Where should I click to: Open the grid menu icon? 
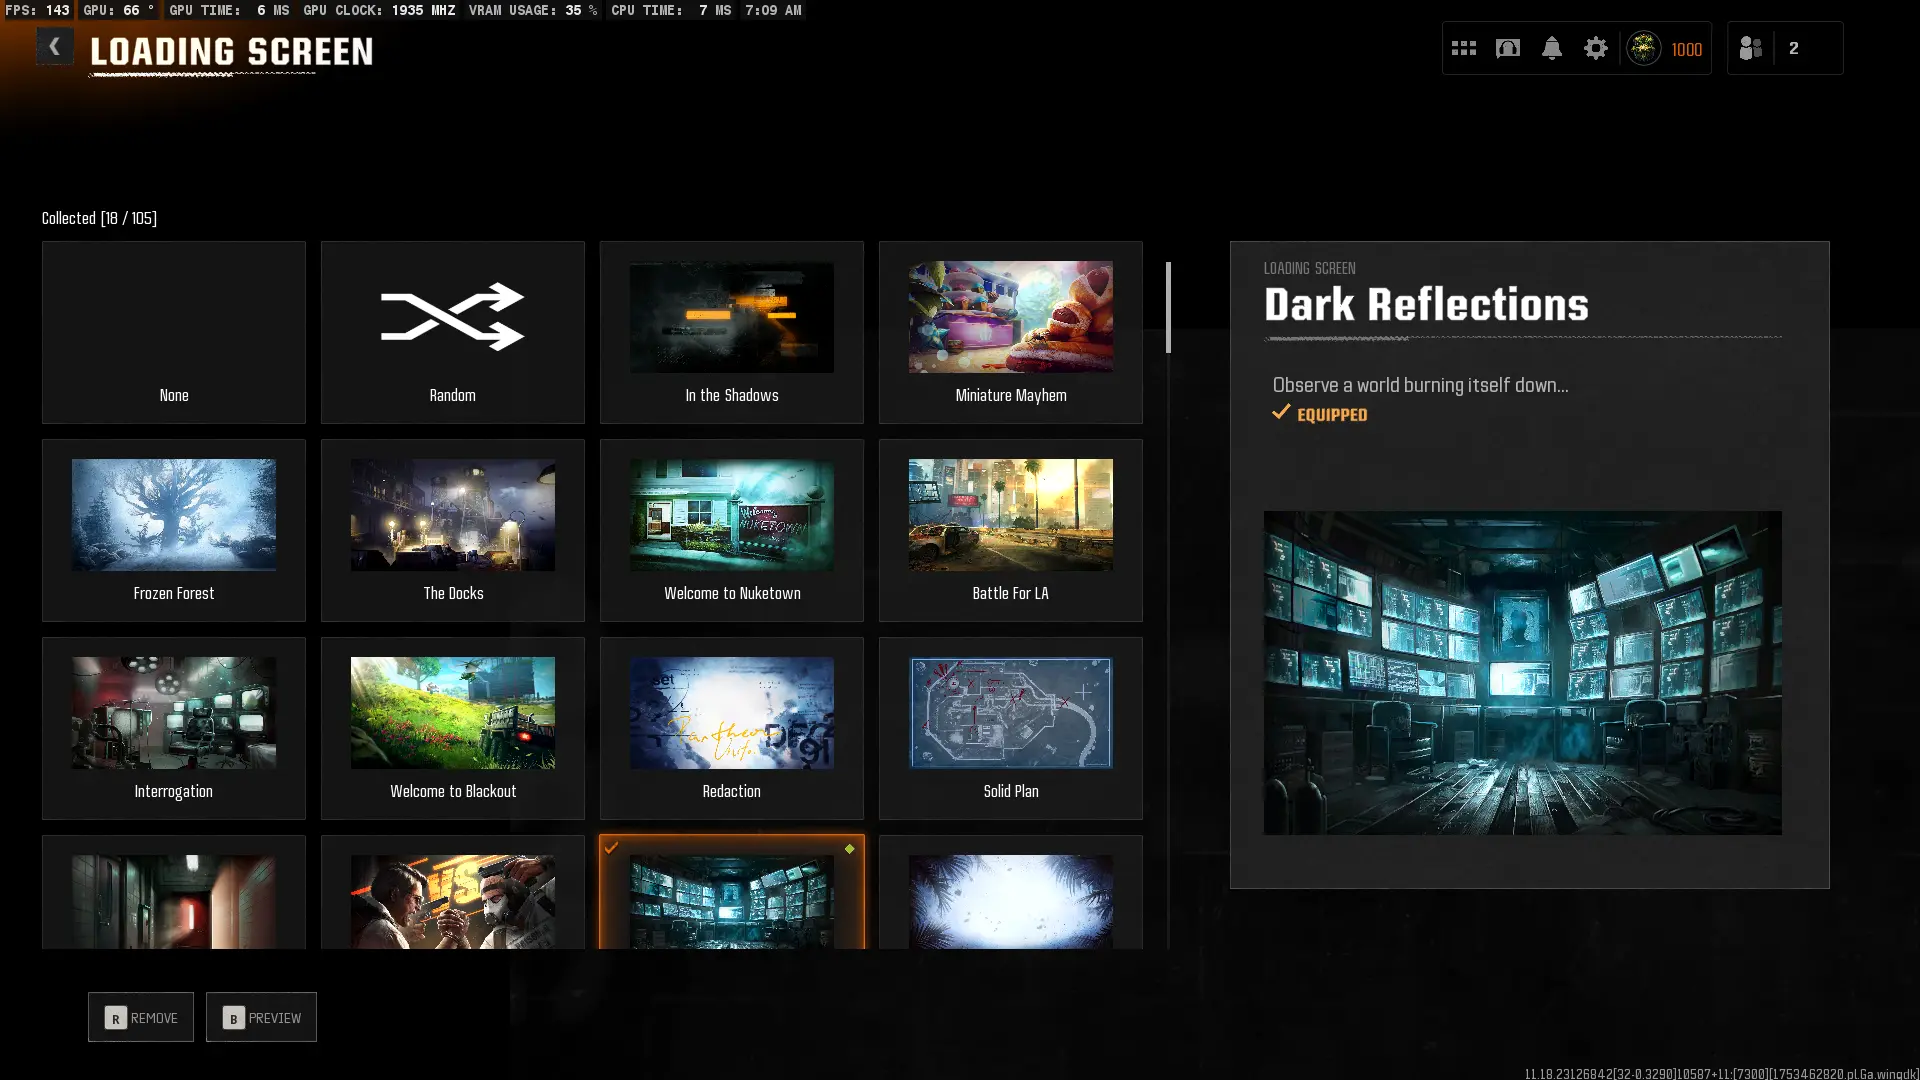1464,48
